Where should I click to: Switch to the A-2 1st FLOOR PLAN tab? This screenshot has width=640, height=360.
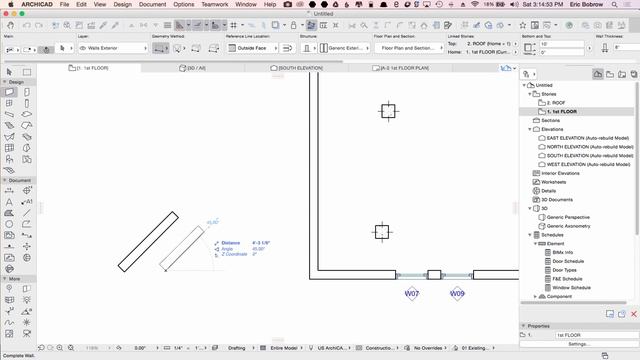coord(400,68)
